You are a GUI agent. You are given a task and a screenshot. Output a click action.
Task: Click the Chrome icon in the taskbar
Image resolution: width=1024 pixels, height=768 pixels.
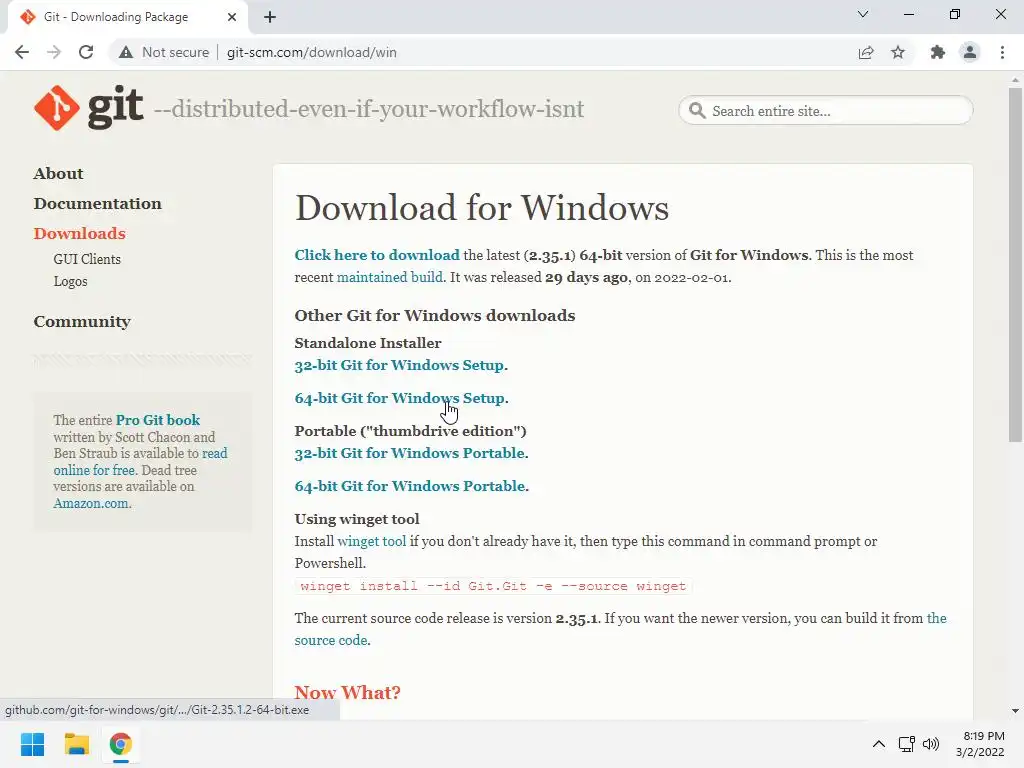tap(120, 744)
